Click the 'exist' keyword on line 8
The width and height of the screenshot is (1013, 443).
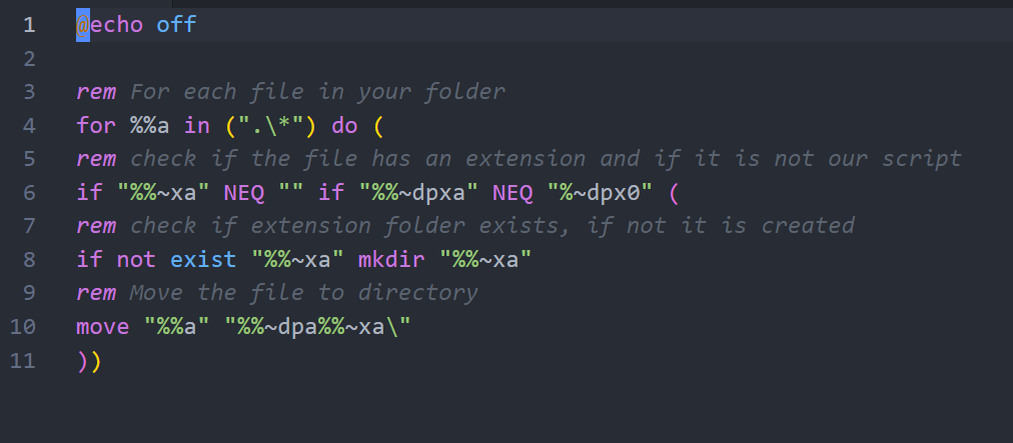[x=204, y=260]
